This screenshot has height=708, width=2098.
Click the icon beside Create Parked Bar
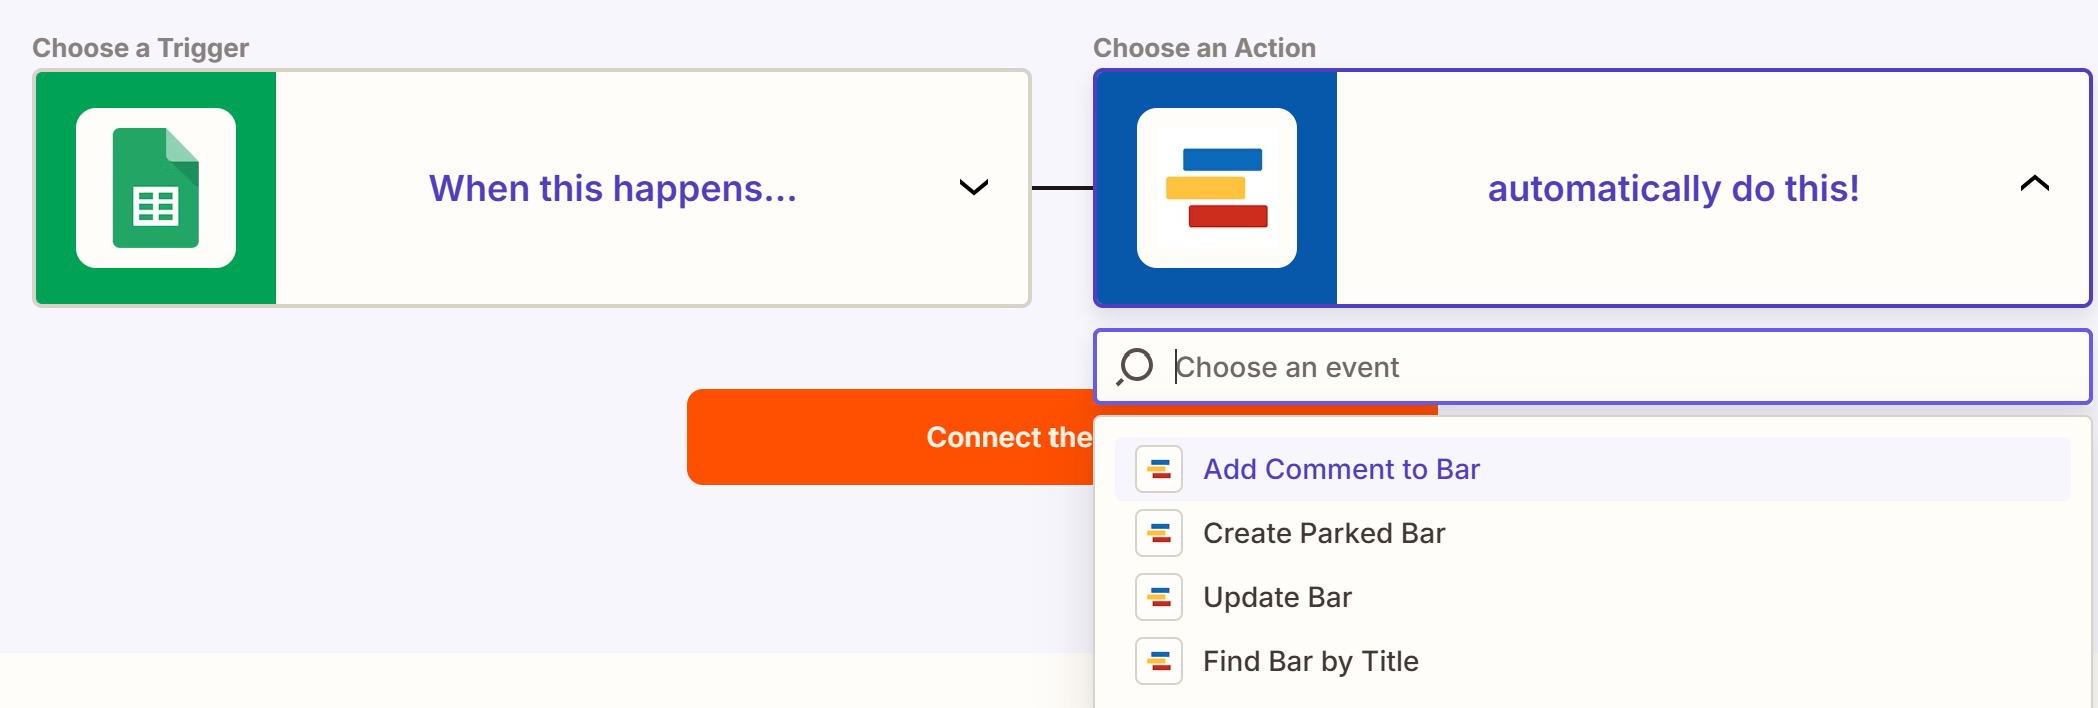point(1159,533)
